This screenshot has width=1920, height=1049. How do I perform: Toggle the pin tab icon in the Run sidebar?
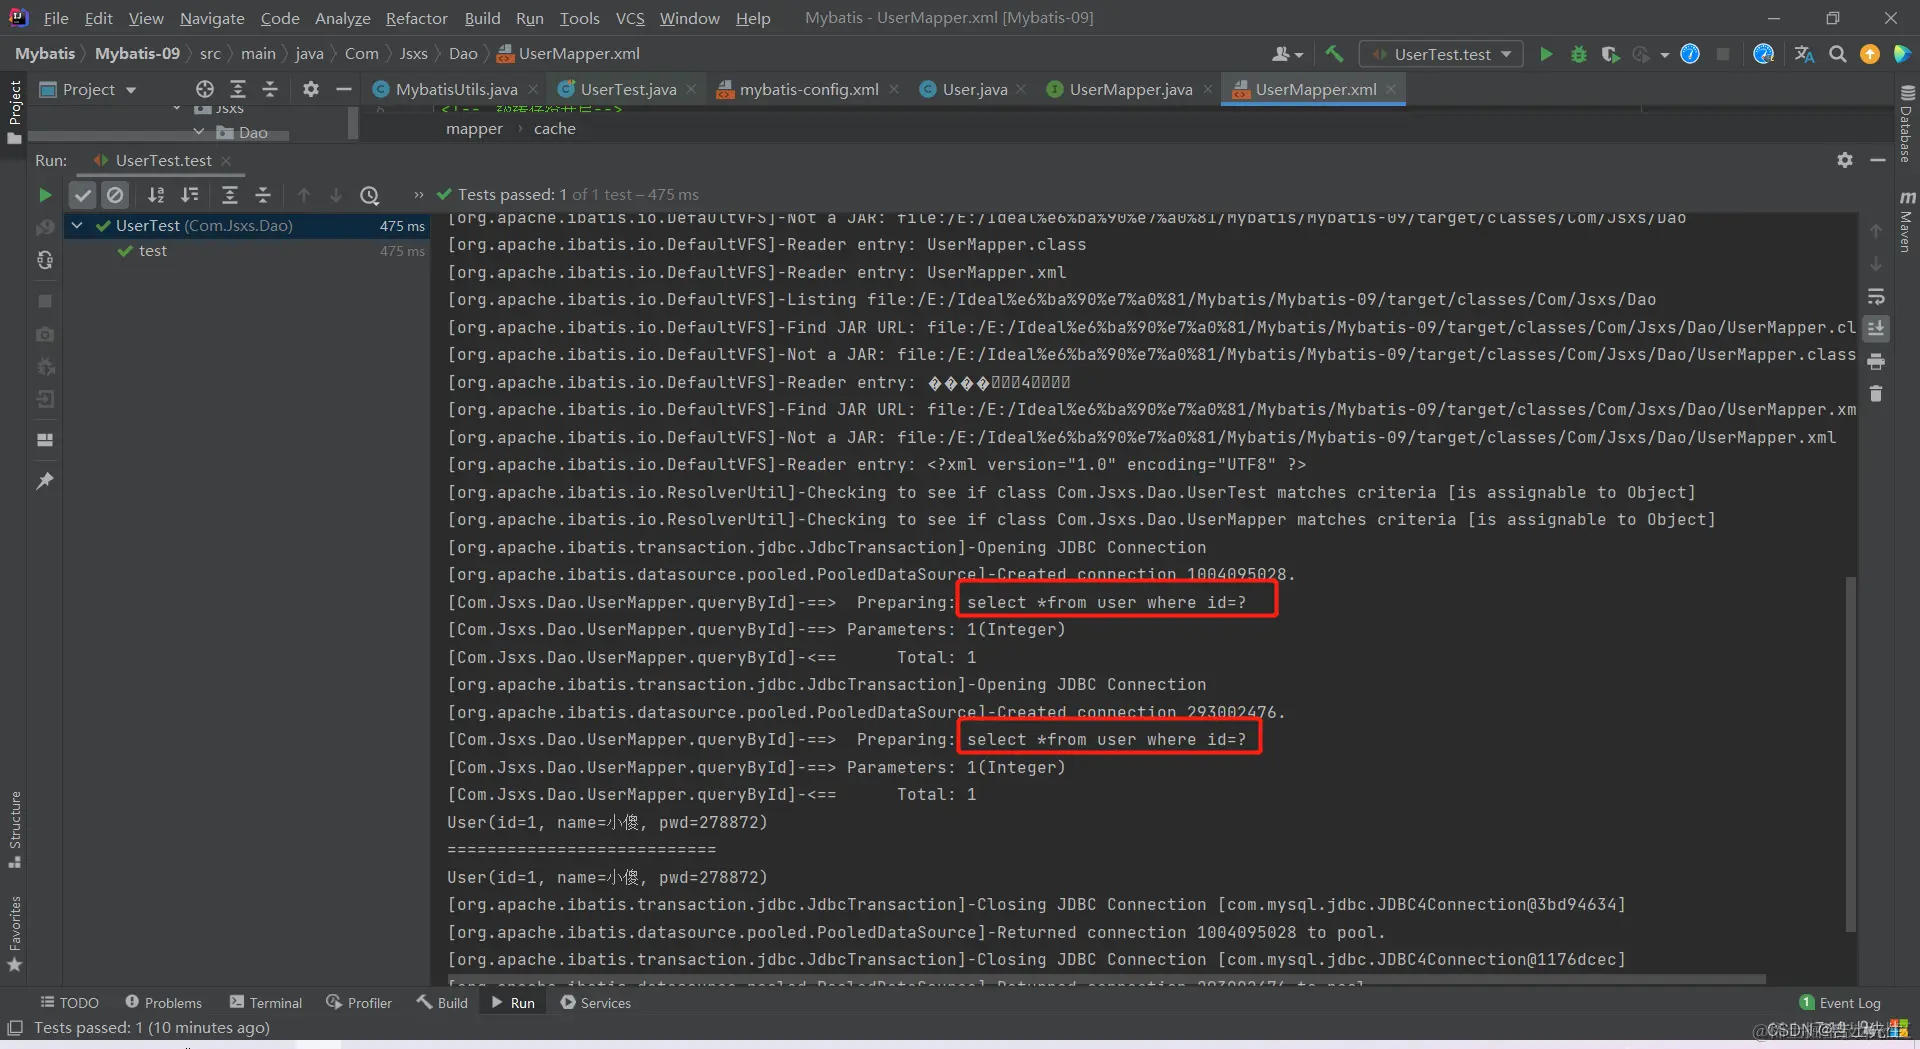click(45, 481)
